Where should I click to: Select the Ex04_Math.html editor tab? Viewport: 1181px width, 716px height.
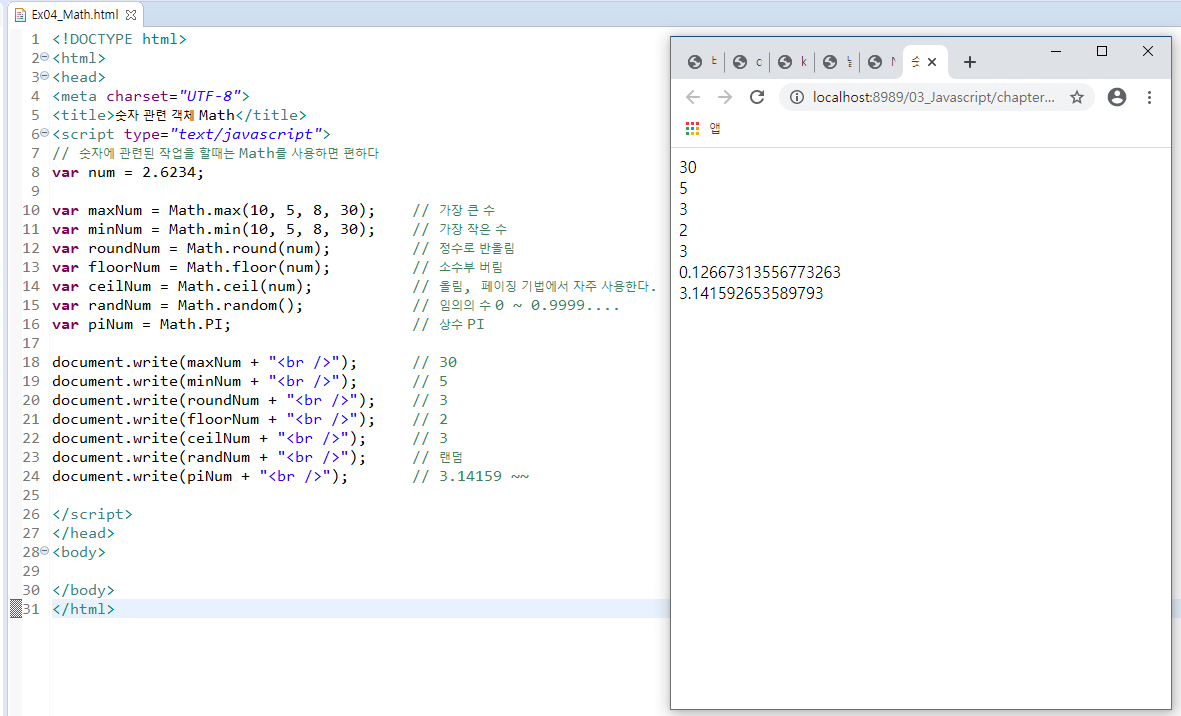coord(75,15)
